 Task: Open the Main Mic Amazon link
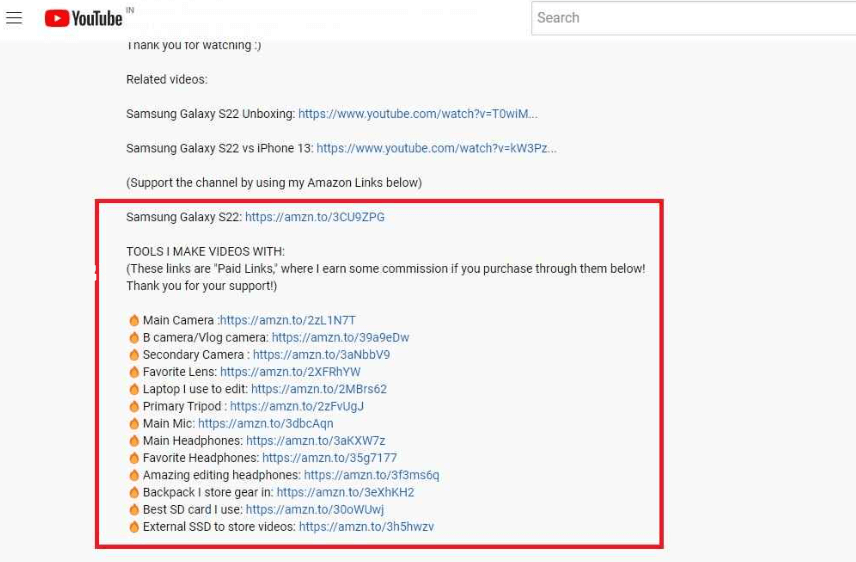click(x=265, y=423)
